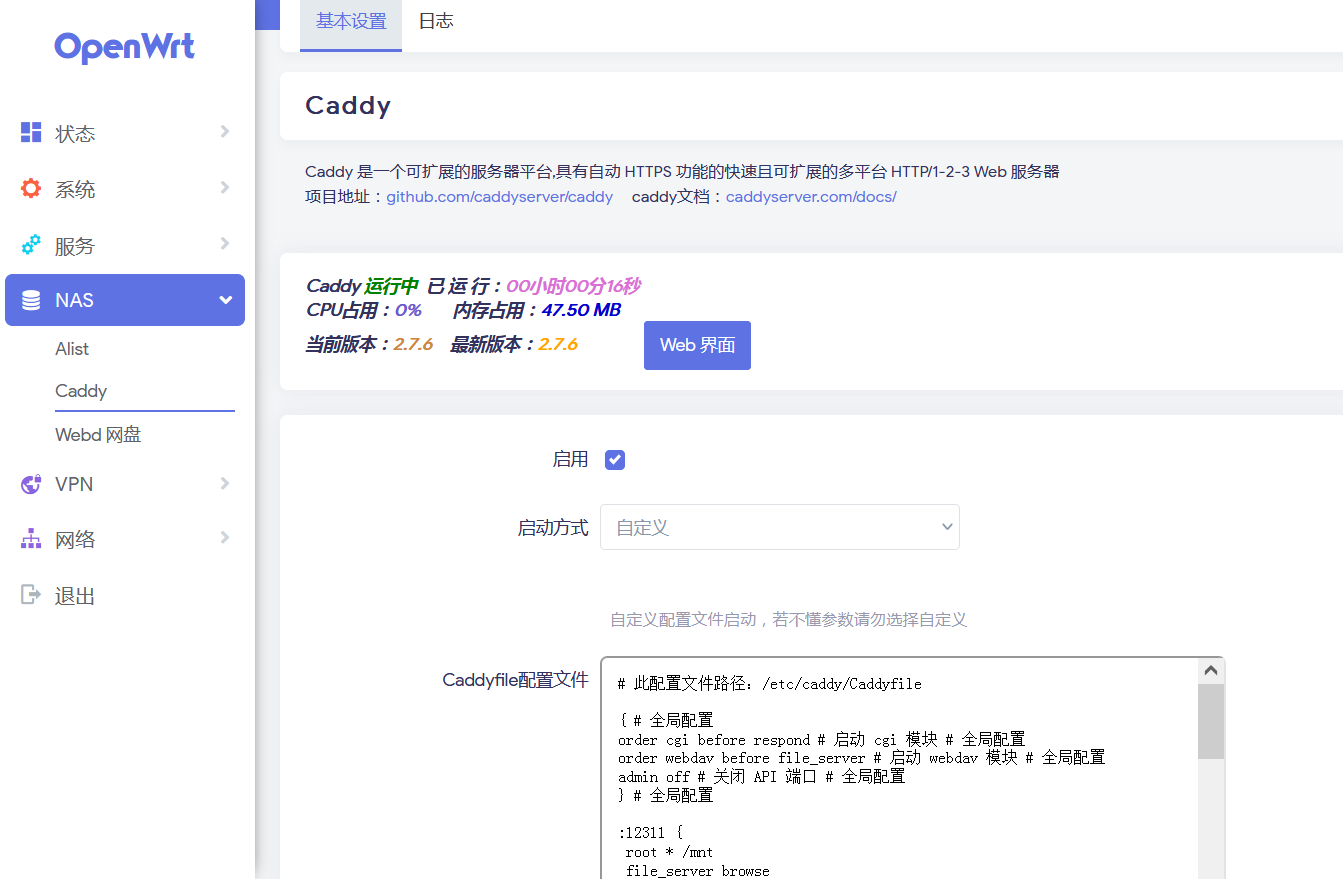Screen dimensions: 1343x879
Task: Click the 启动方式 label
Action: [x=553, y=528]
